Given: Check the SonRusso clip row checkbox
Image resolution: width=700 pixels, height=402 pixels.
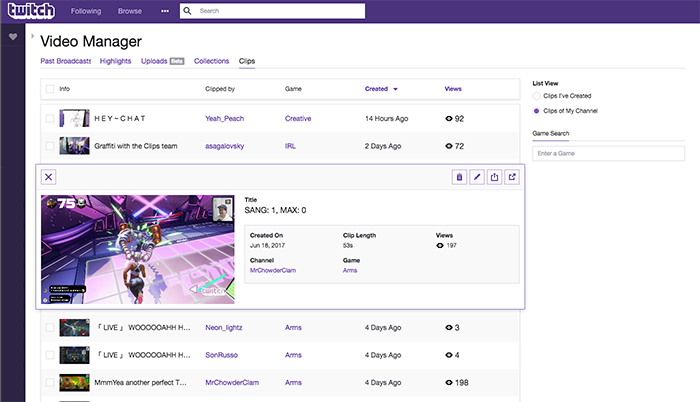Looking at the screenshot, I should tap(50, 355).
